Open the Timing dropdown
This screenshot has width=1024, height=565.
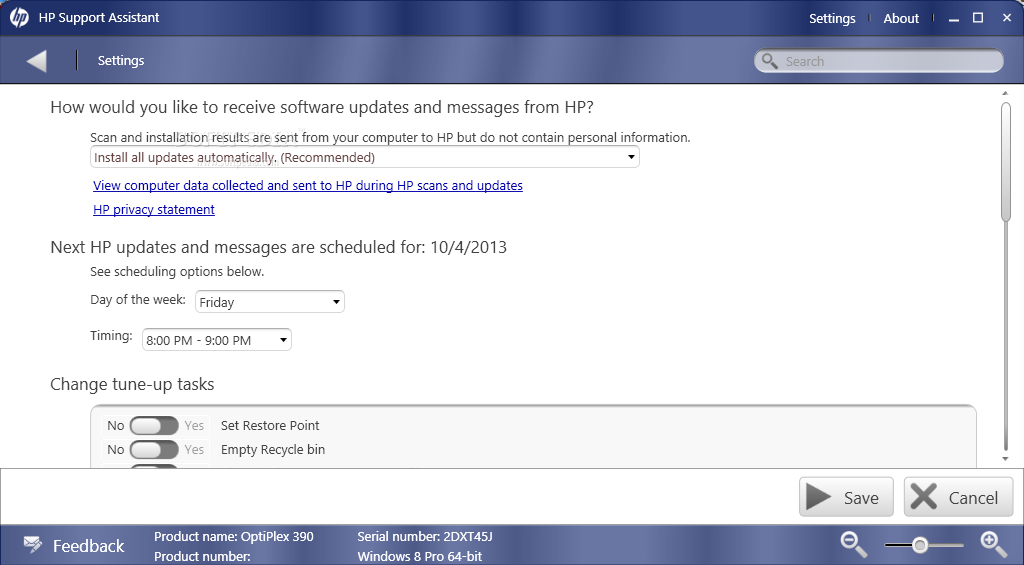[x=217, y=340]
